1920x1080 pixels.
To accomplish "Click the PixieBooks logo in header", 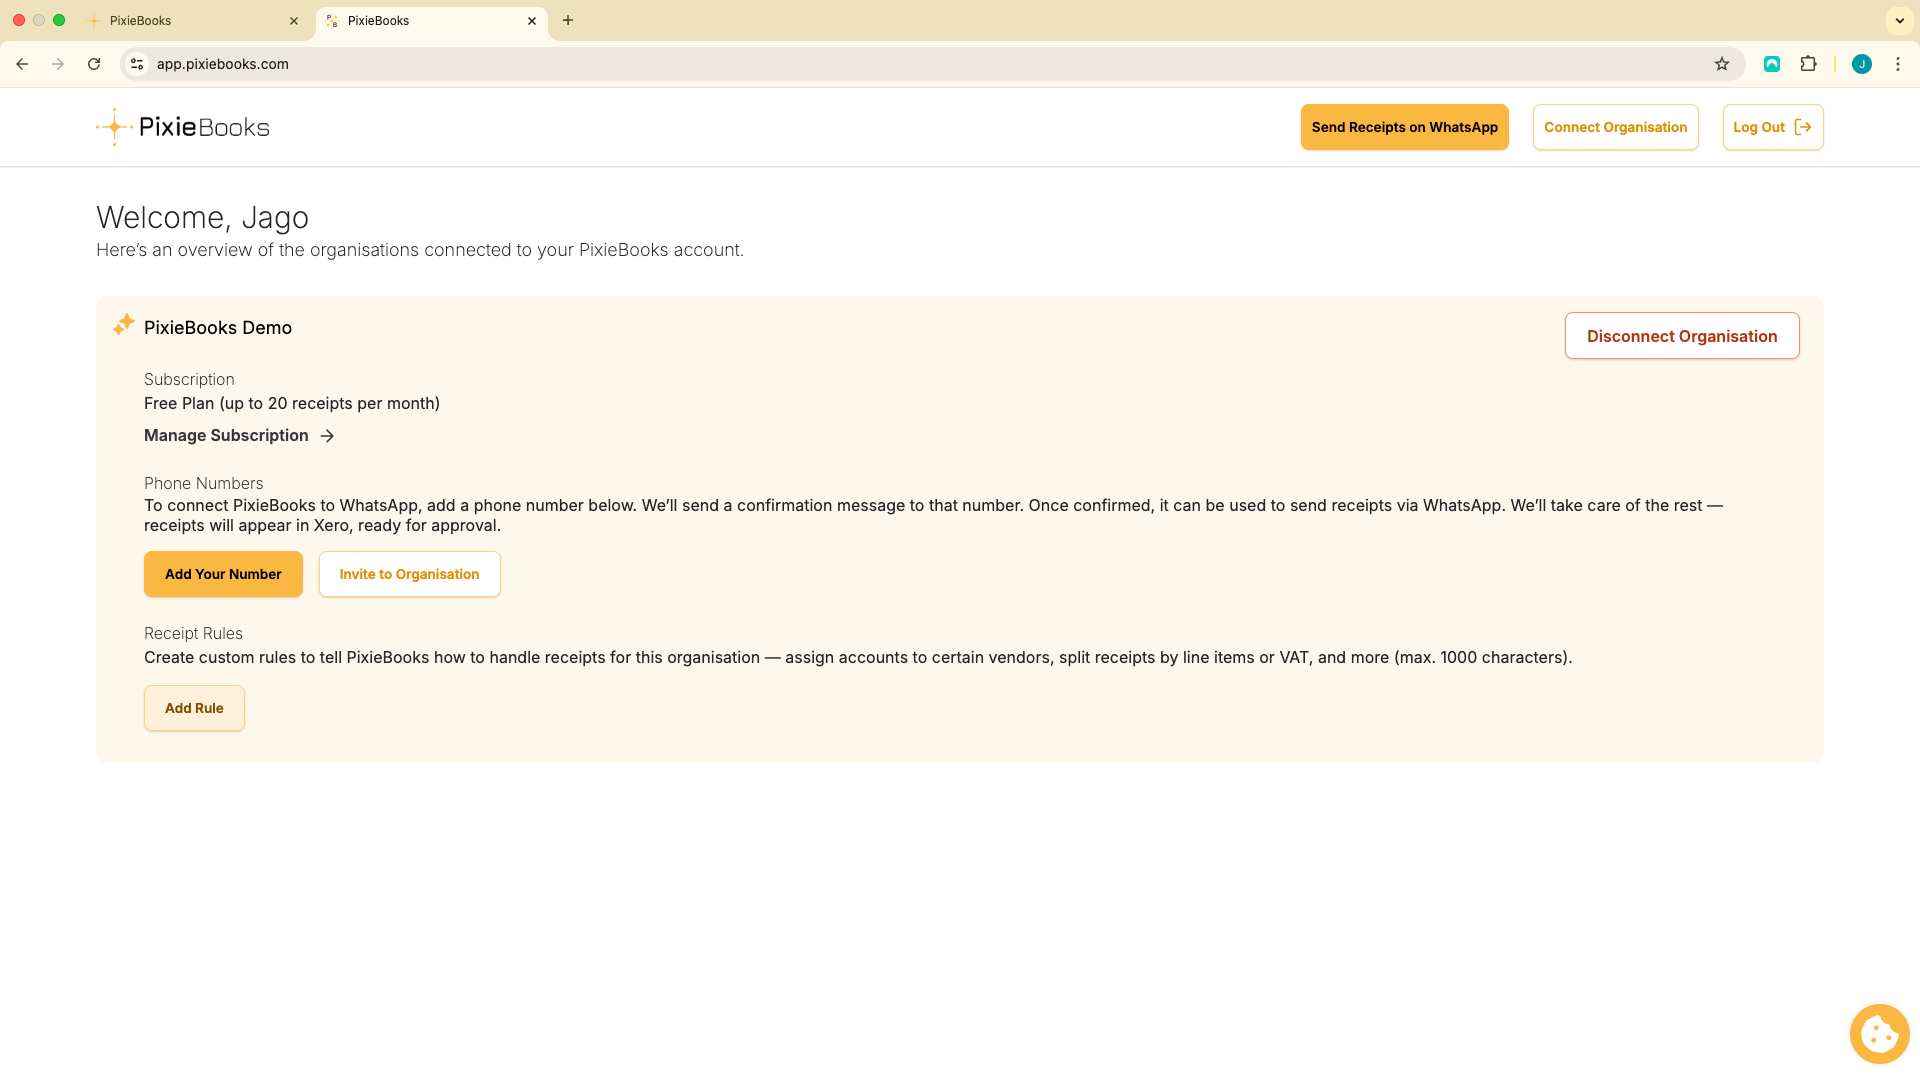I will (183, 127).
